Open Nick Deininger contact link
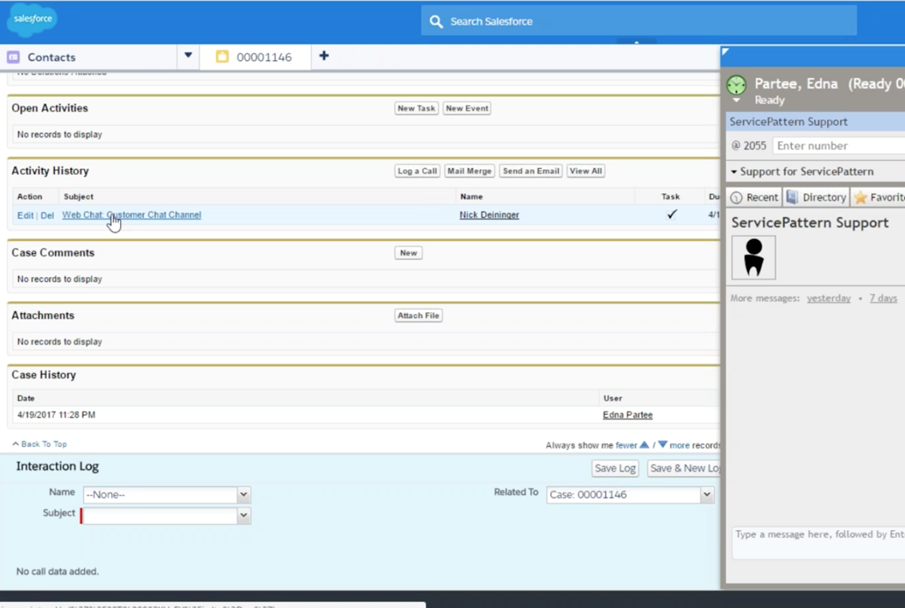Image resolution: width=905 pixels, height=608 pixels. click(x=489, y=215)
